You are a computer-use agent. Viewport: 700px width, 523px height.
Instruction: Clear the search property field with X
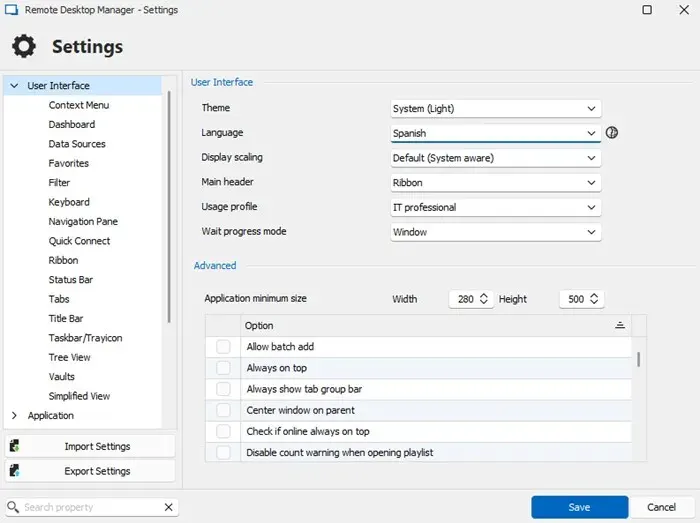pyautogui.click(x=168, y=507)
